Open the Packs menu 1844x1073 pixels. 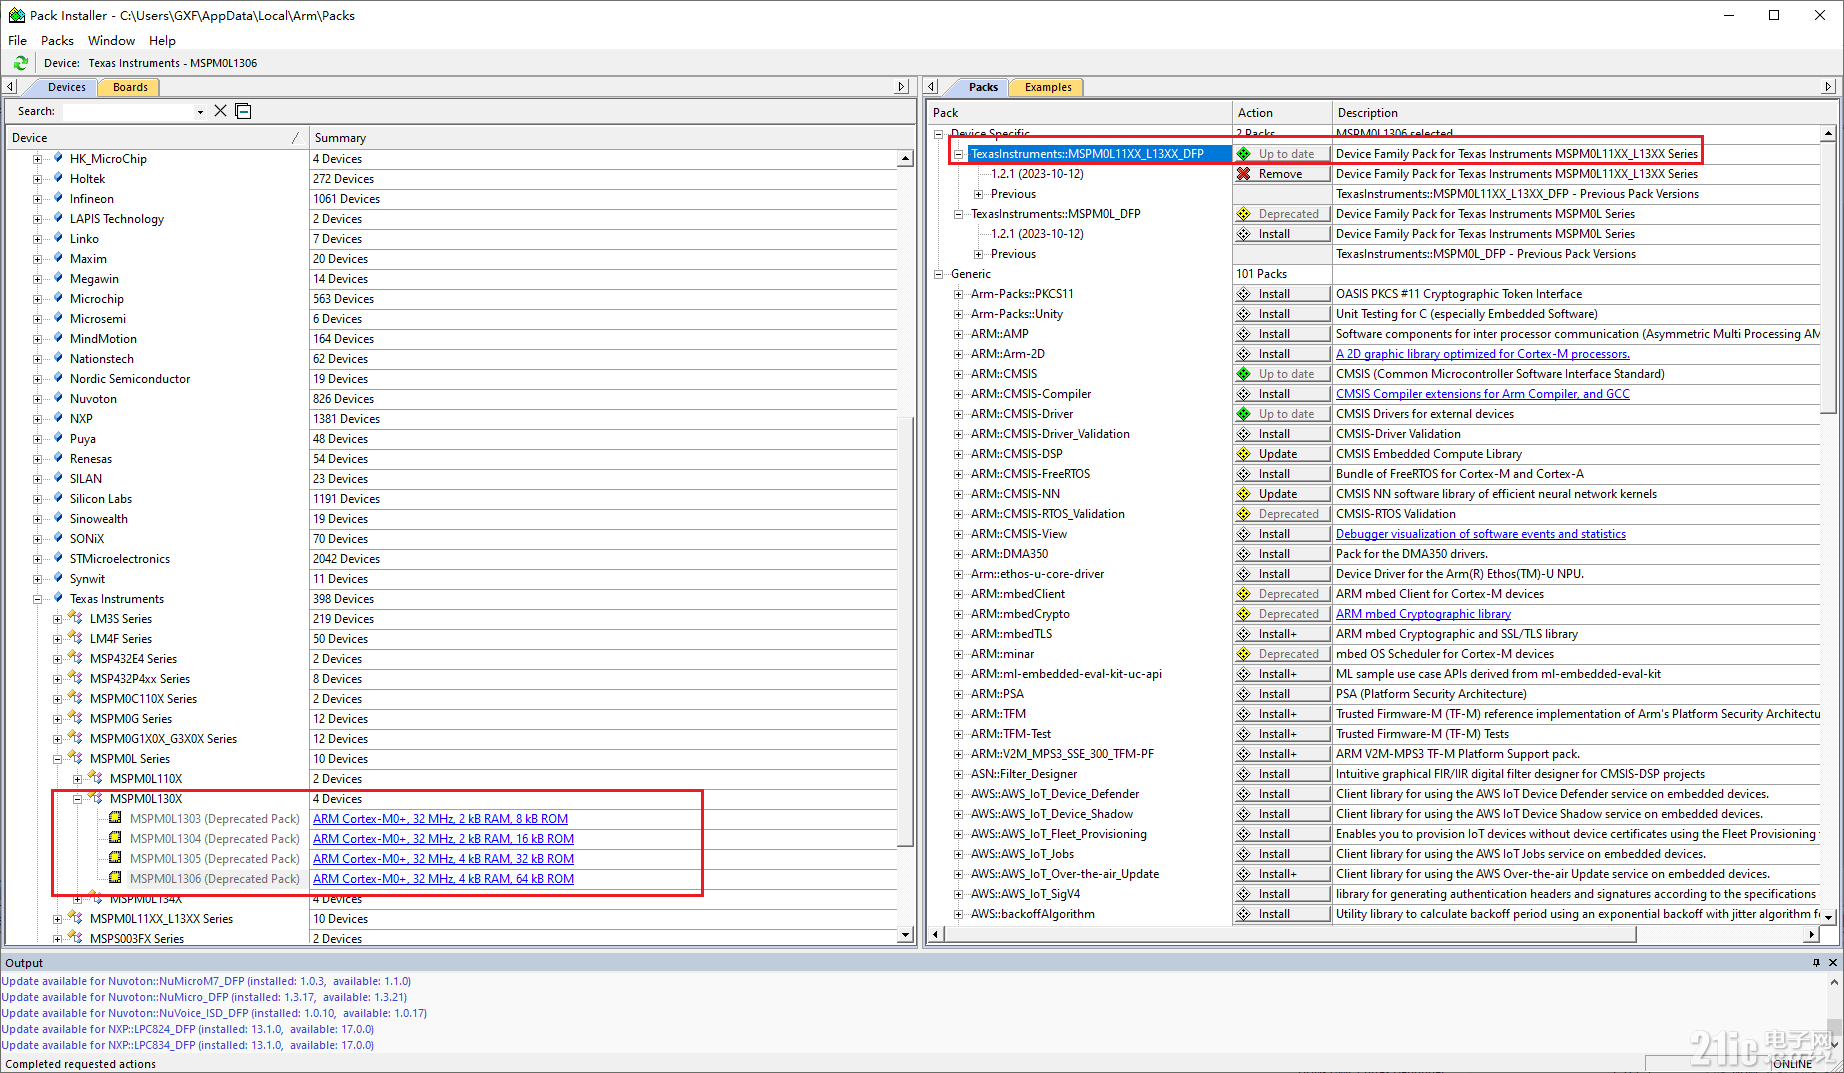57,41
